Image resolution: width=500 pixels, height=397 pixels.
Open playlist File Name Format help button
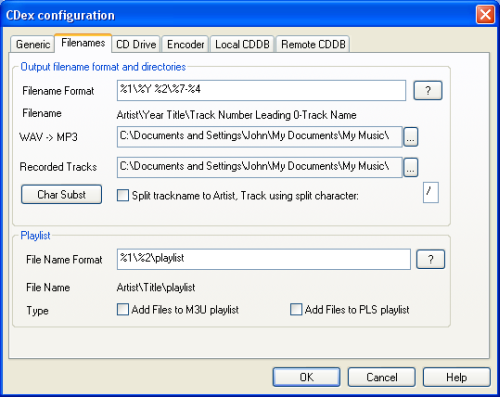[430, 259]
